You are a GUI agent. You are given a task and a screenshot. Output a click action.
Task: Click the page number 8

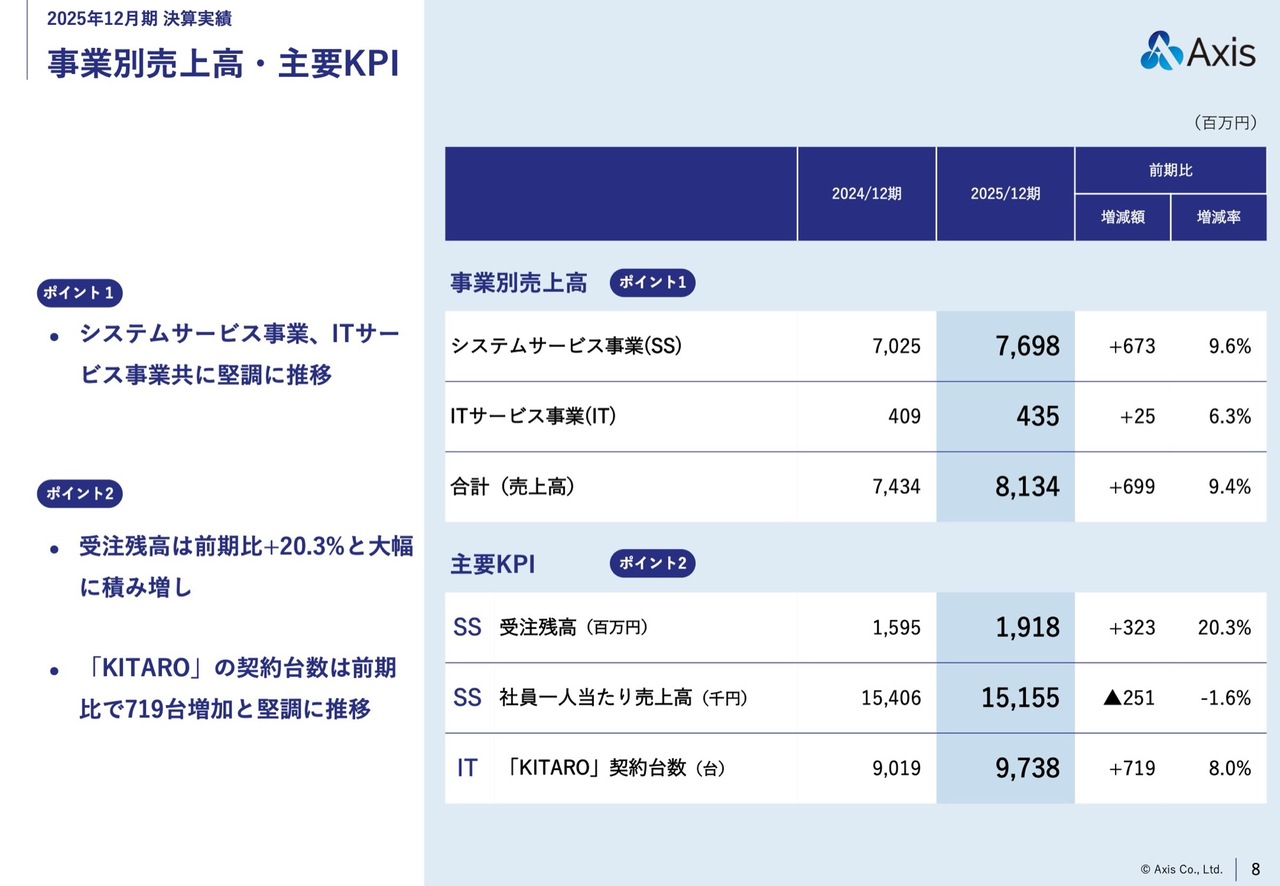pyautogui.click(x=1255, y=869)
